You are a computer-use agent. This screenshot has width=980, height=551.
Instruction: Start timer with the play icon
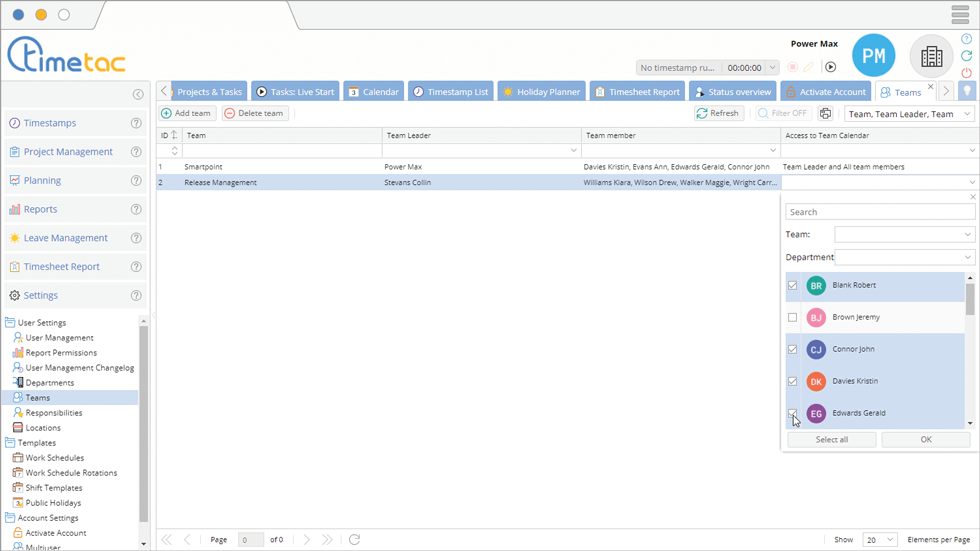pos(830,67)
